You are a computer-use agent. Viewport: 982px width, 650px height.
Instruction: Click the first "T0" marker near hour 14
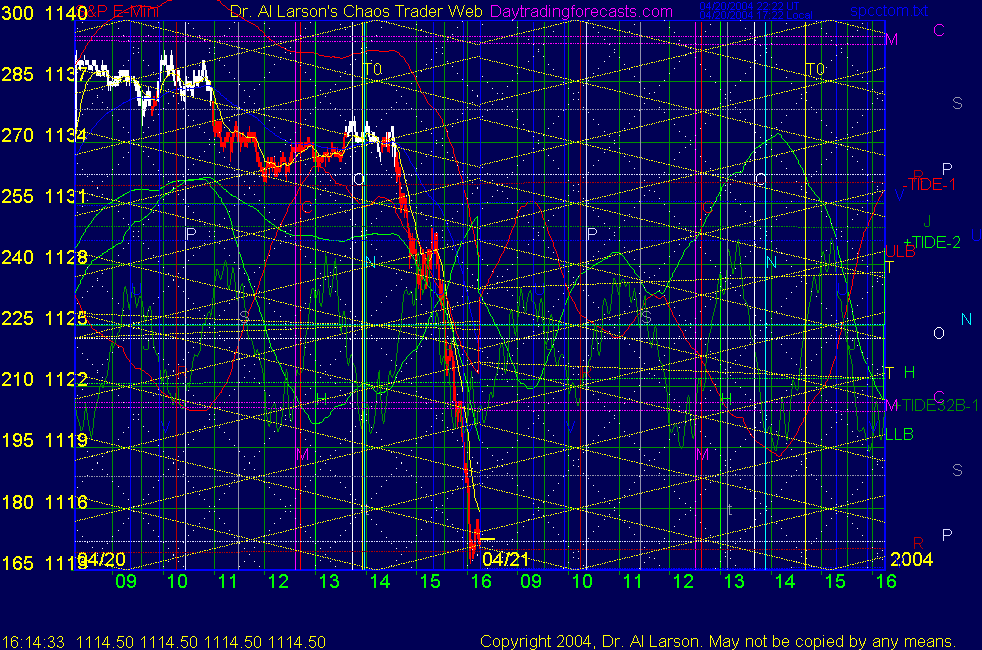373,69
